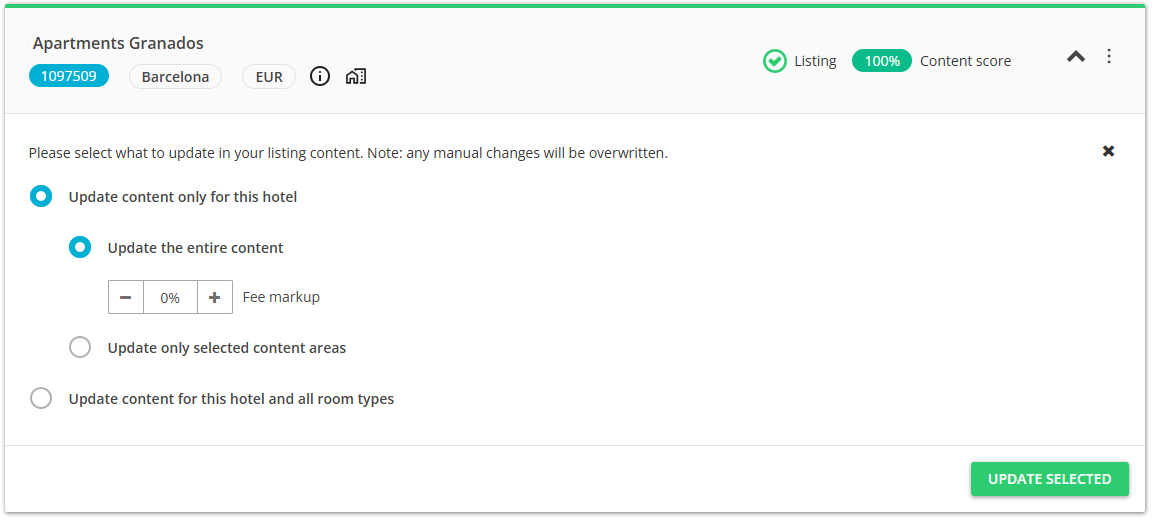Click the building icon beside the info icon
This screenshot has width=1154, height=521.
pyautogui.click(x=356, y=77)
